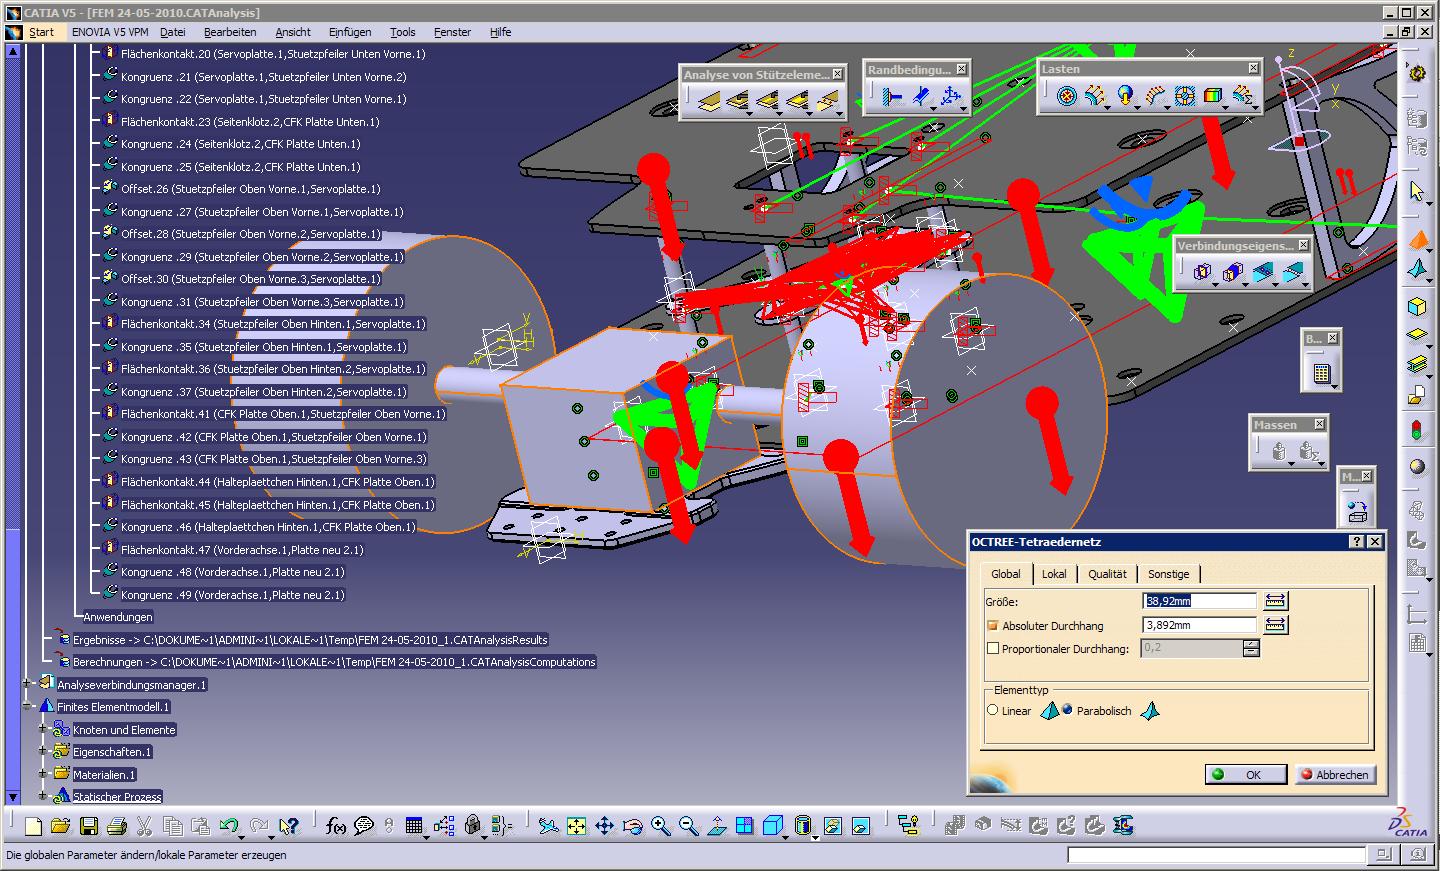The height and width of the screenshot is (871, 1440).
Task: Expand the Materialien.1 tree node
Action: click(43, 774)
